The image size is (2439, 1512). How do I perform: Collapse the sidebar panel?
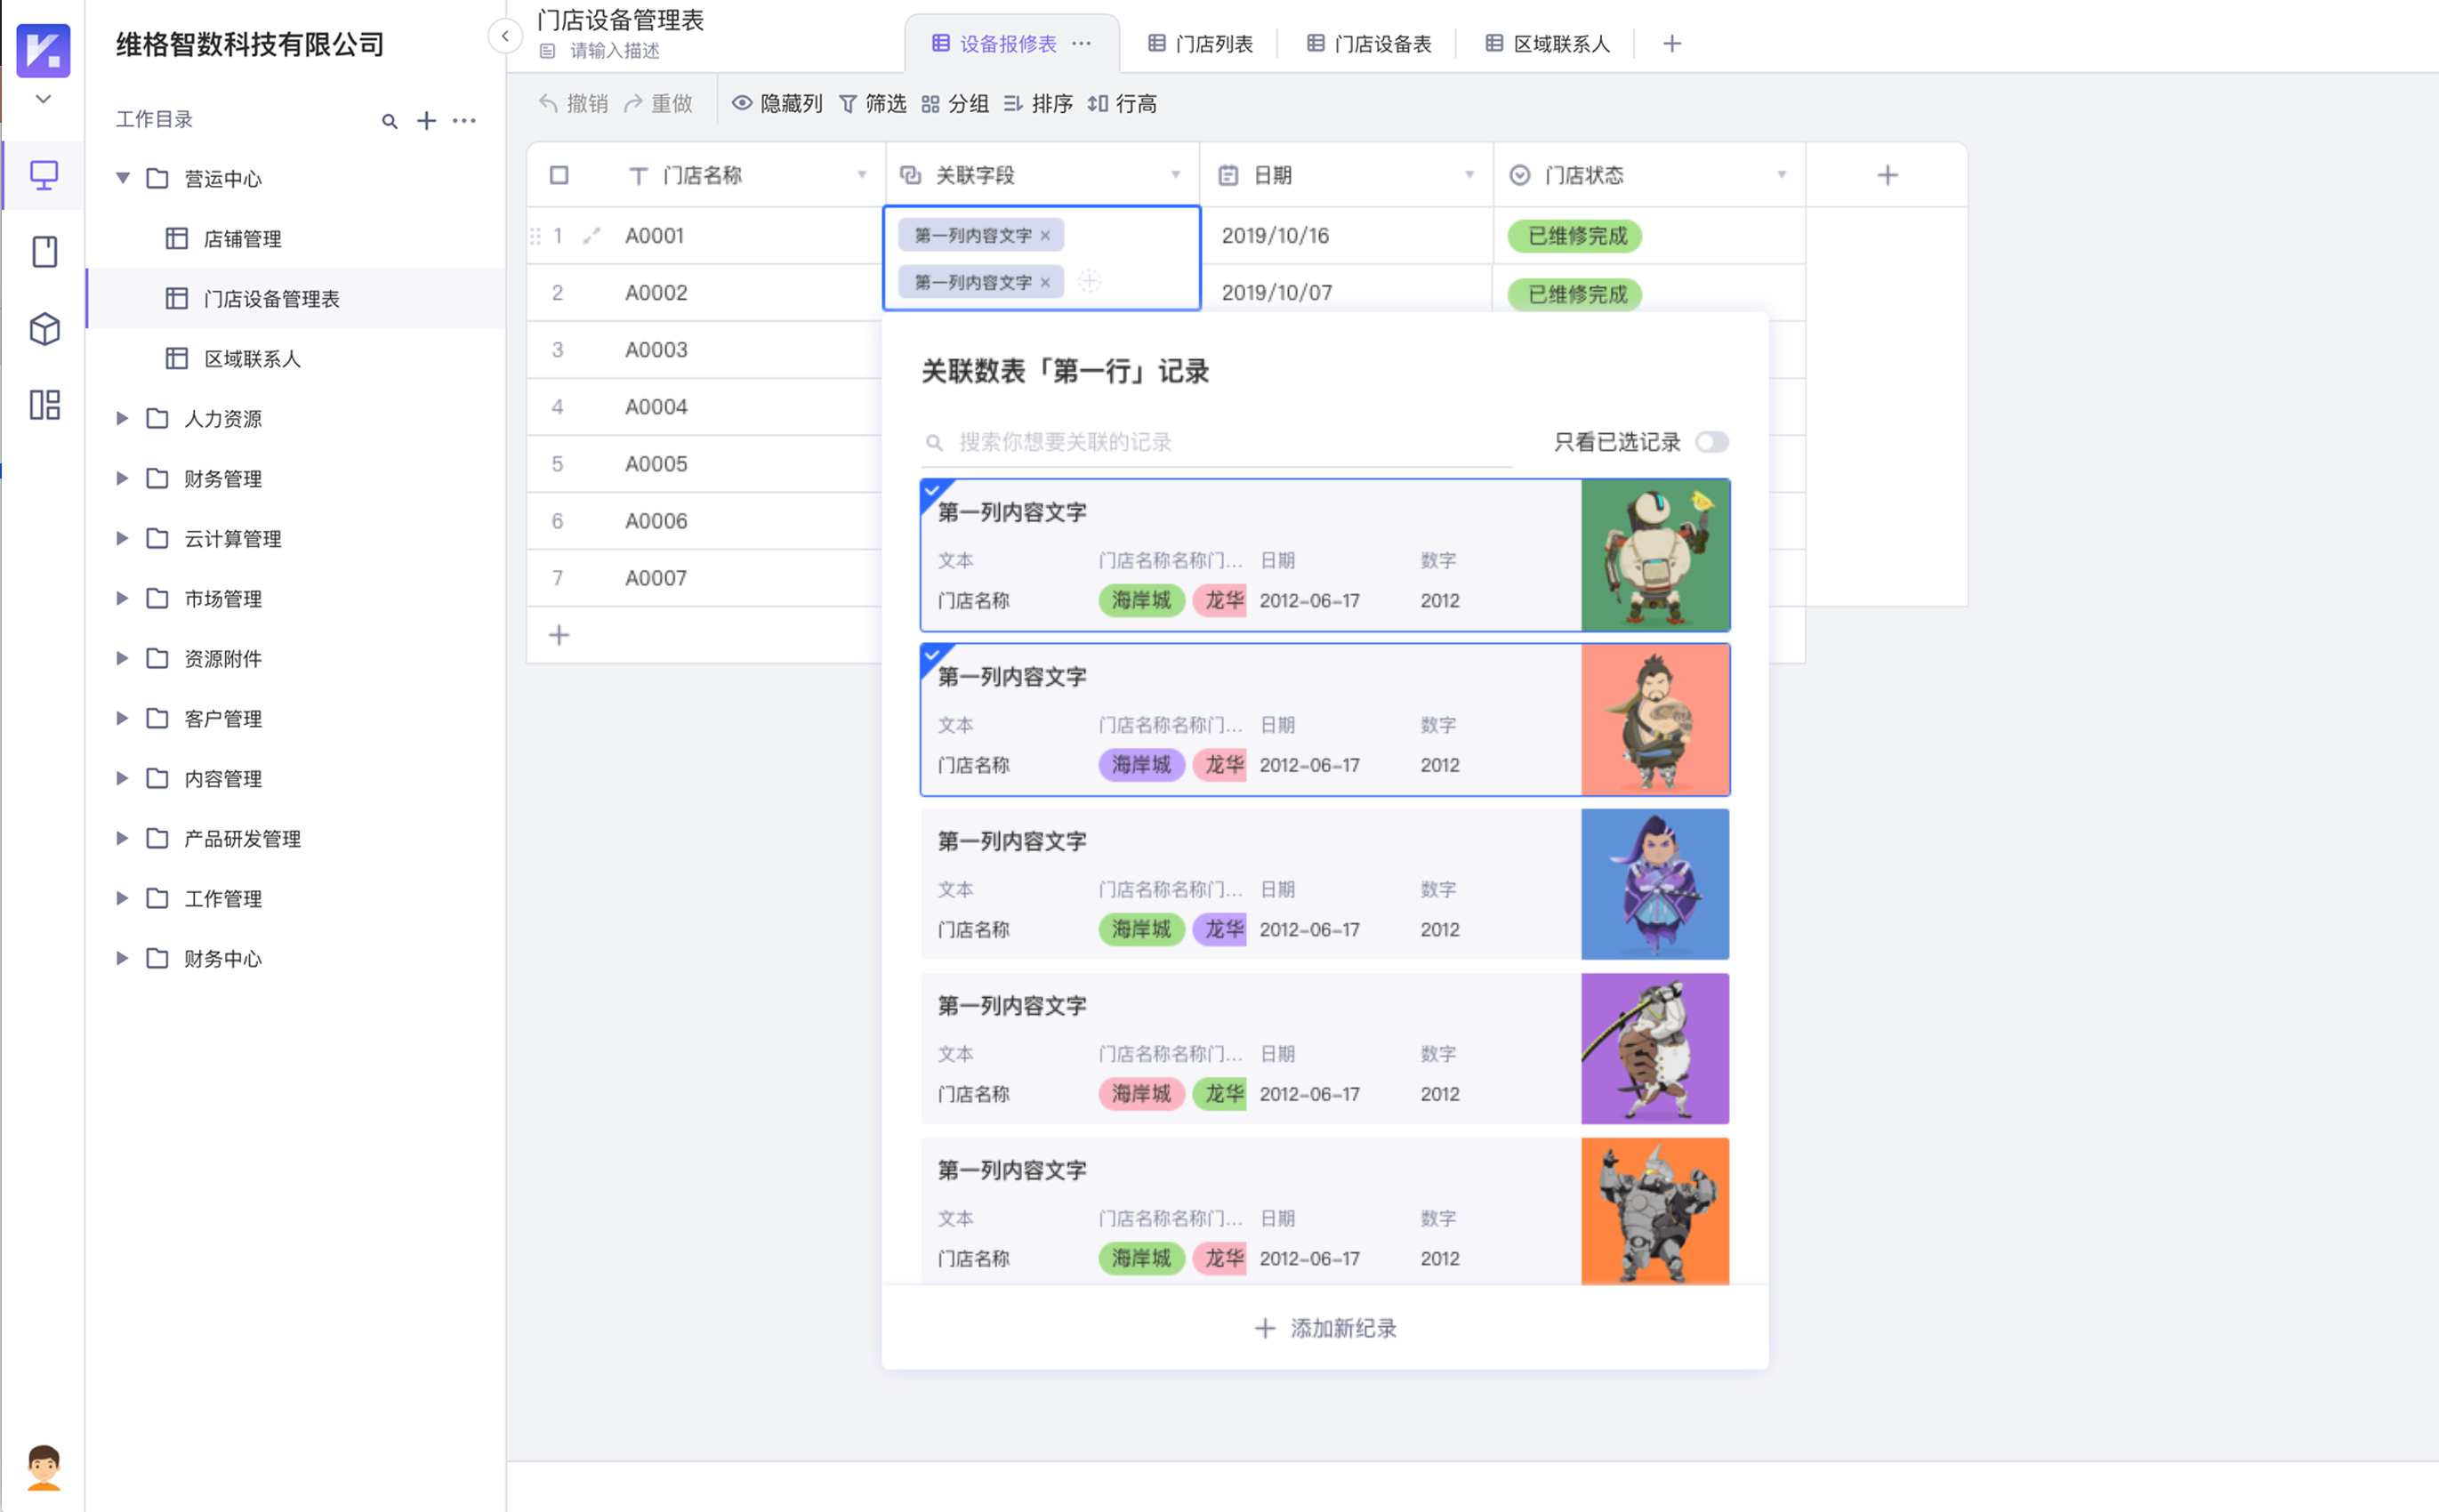(505, 36)
